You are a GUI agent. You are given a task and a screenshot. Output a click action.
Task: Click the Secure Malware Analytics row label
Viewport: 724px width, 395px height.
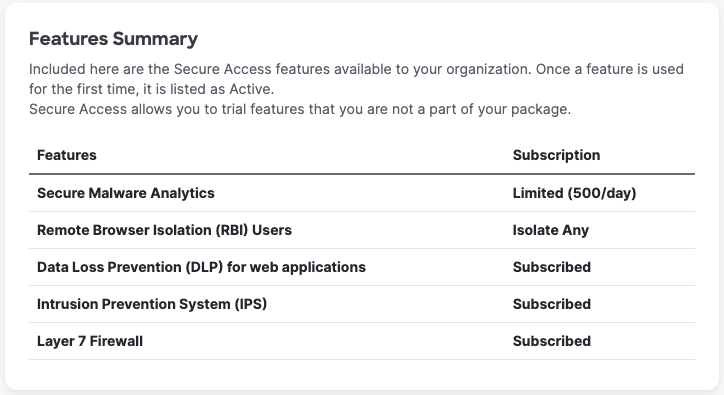coord(126,193)
